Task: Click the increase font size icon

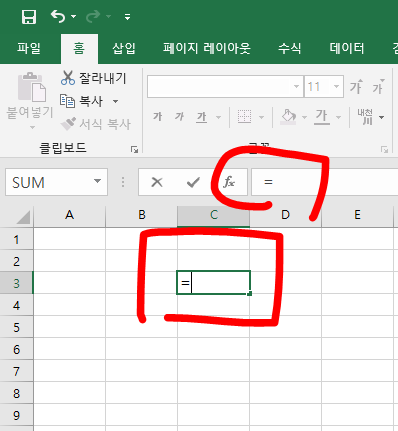Action: pos(356,87)
